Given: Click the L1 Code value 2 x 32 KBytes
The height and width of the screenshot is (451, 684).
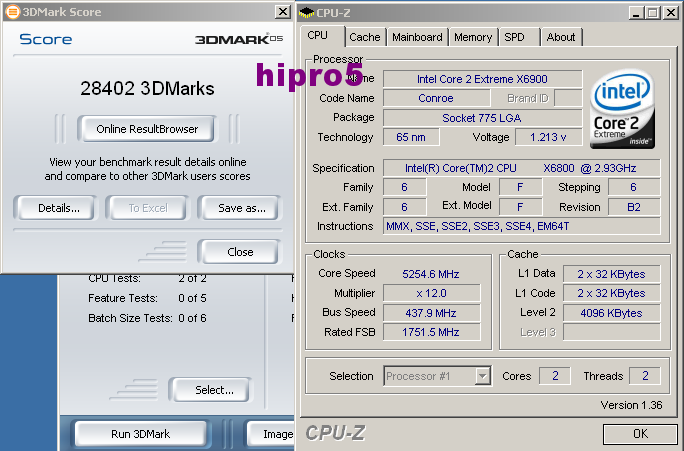Looking at the screenshot, I should pyautogui.click(x=611, y=293).
